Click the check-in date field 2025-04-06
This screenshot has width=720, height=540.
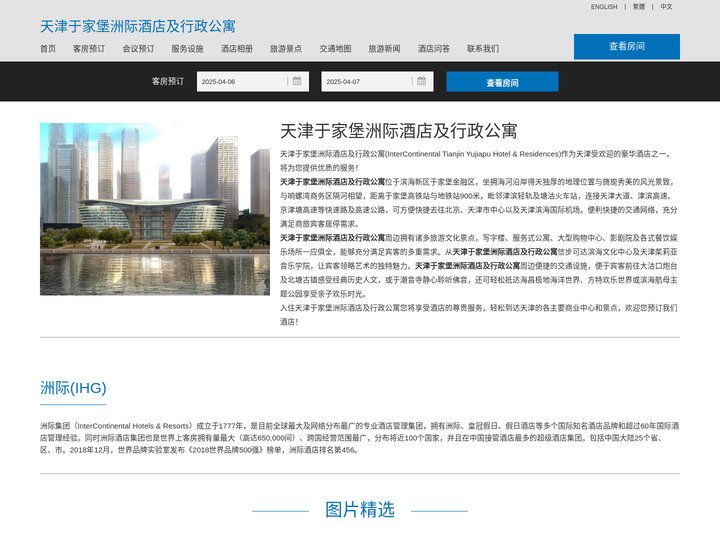point(253,82)
